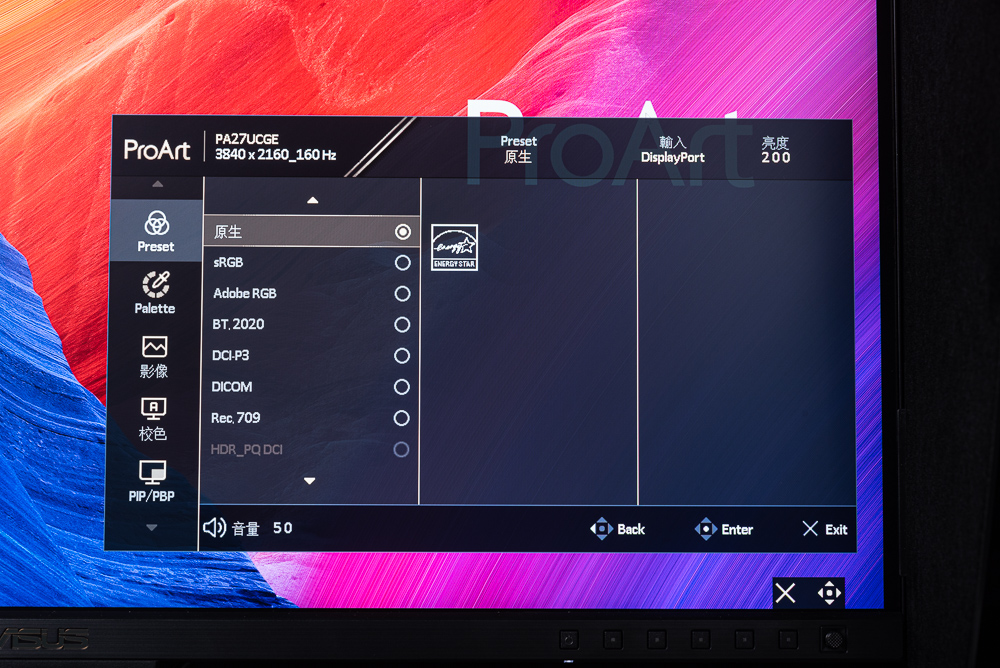Click the joystick shortcut icon above bezel
The height and width of the screenshot is (668, 1000).
(x=829, y=593)
